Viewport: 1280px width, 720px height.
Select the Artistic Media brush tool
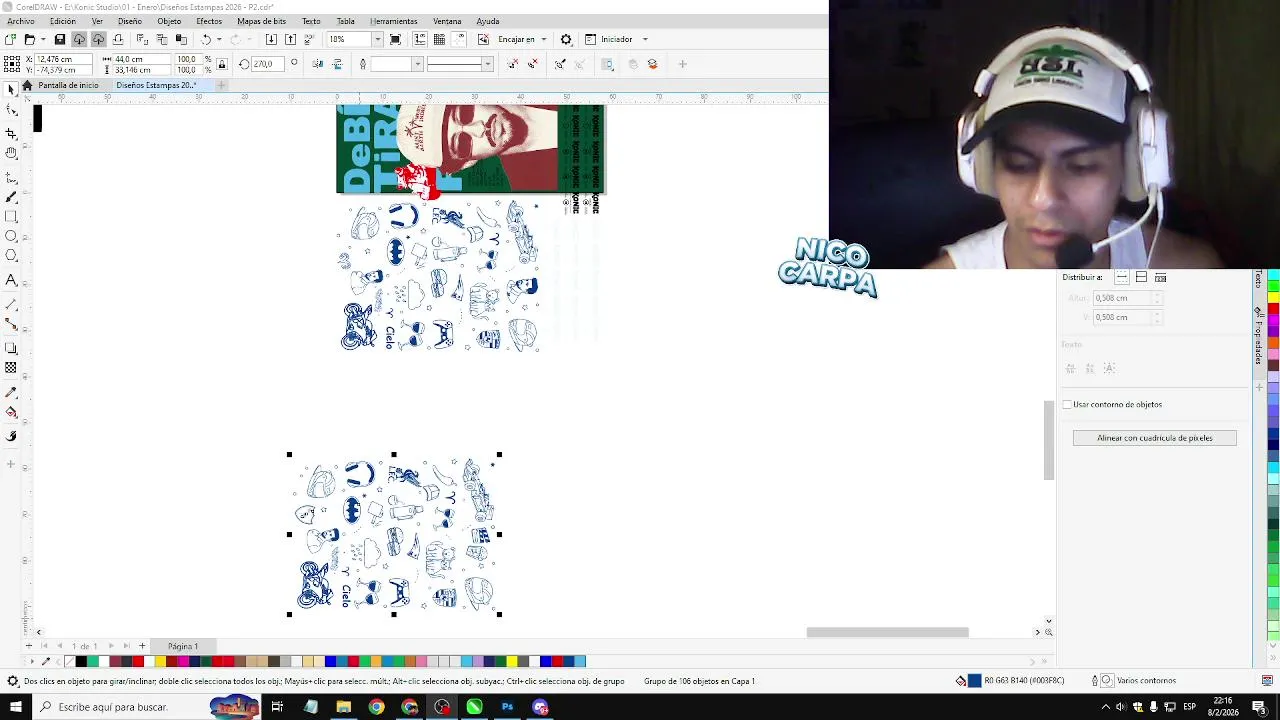(11, 197)
